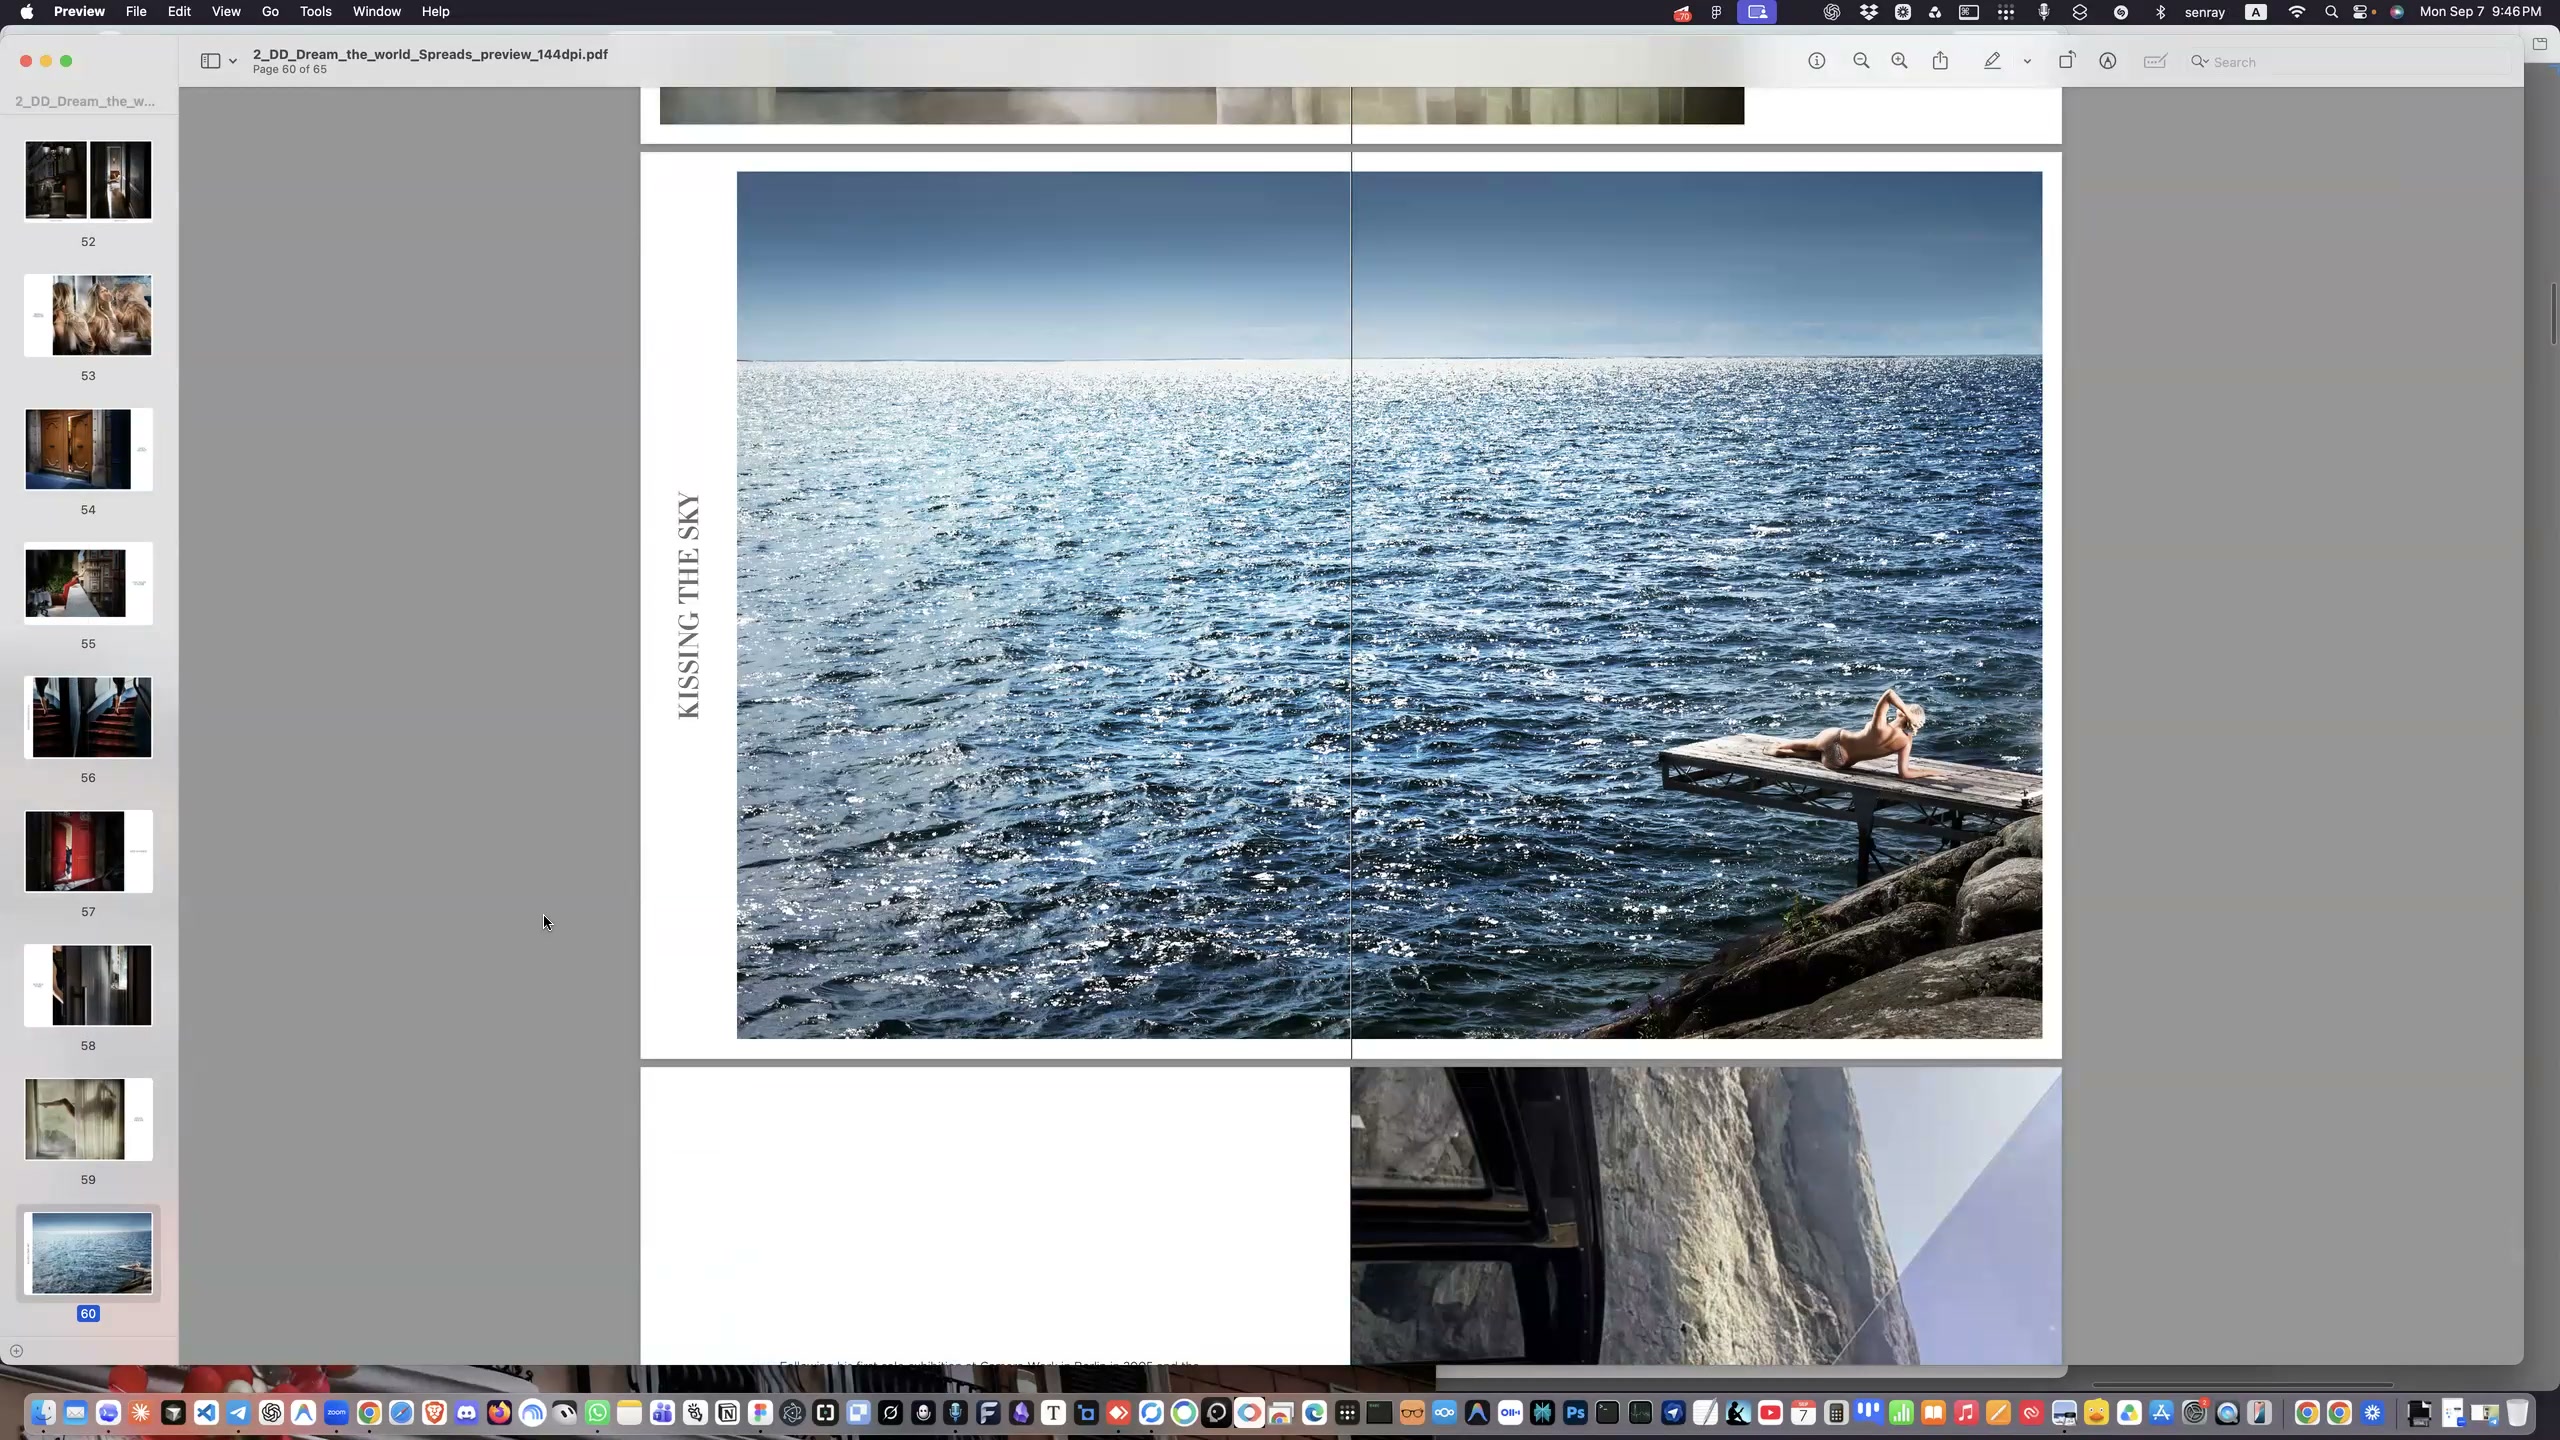Open the Share menu icon
The width and height of the screenshot is (2560, 1440).
1940,61
